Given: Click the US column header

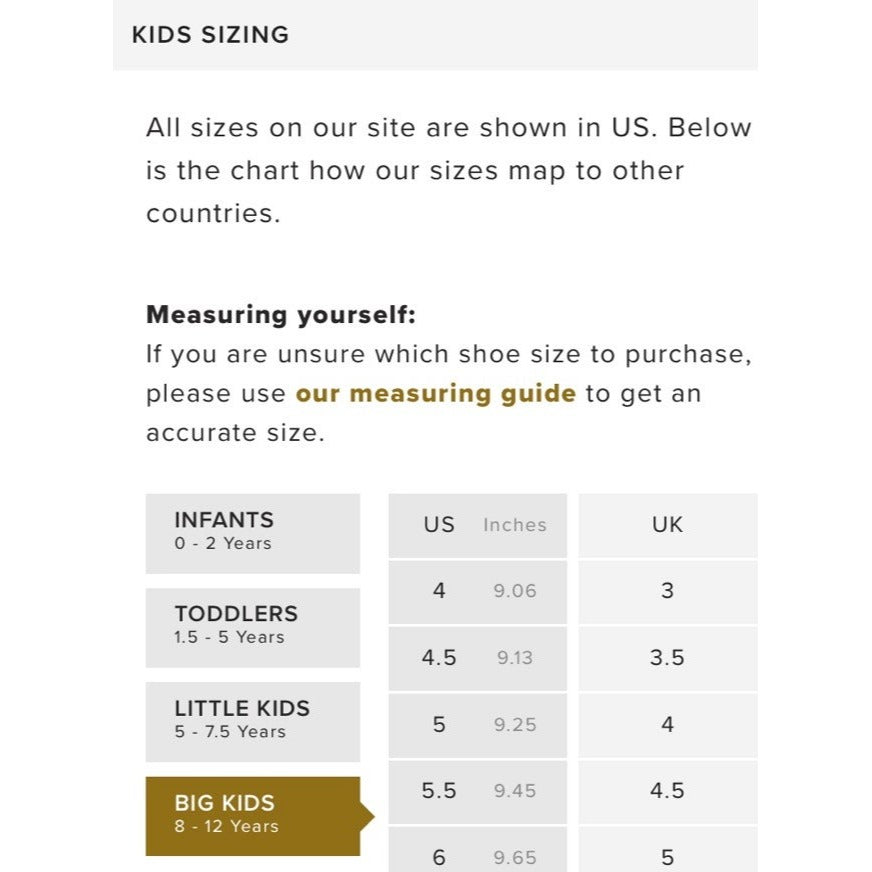Looking at the screenshot, I should [439, 525].
